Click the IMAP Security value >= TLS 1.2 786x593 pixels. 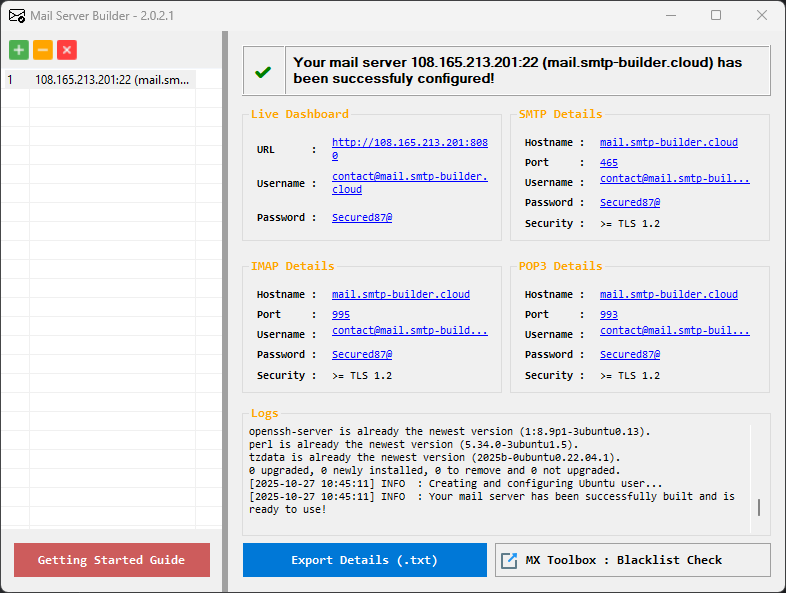click(362, 375)
